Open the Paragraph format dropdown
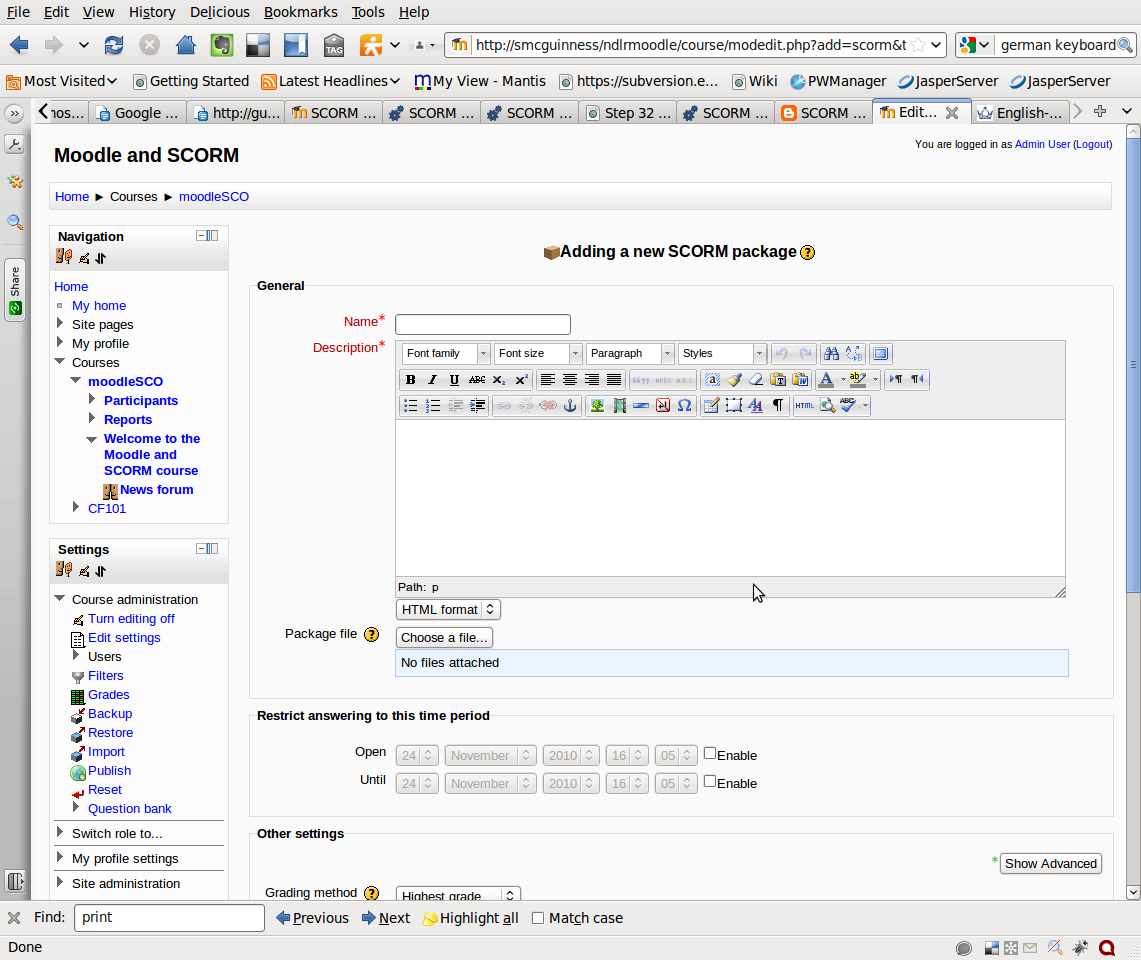 pyautogui.click(x=629, y=354)
